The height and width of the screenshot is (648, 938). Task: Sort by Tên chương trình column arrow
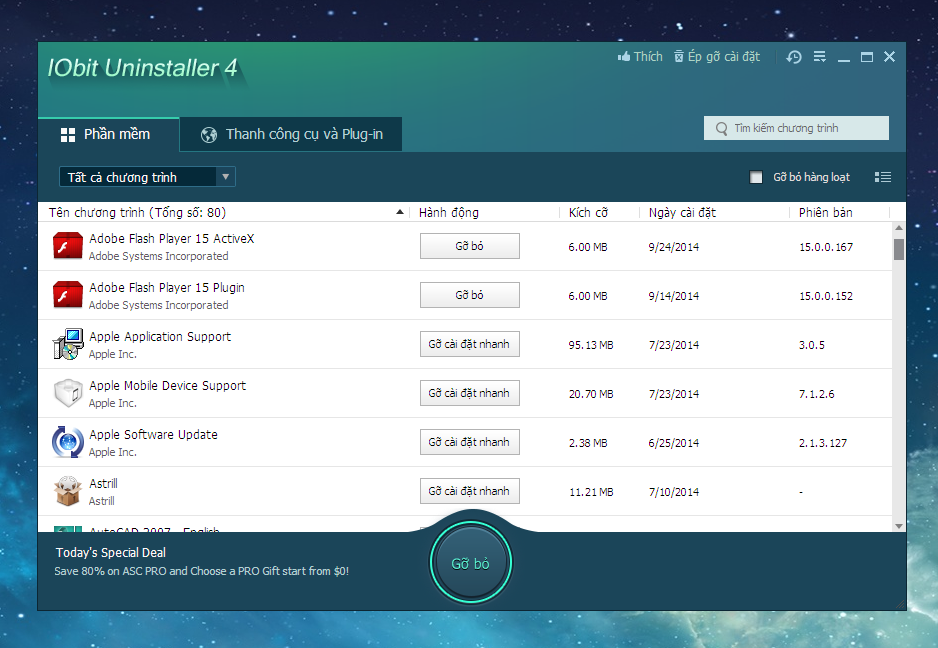point(400,212)
